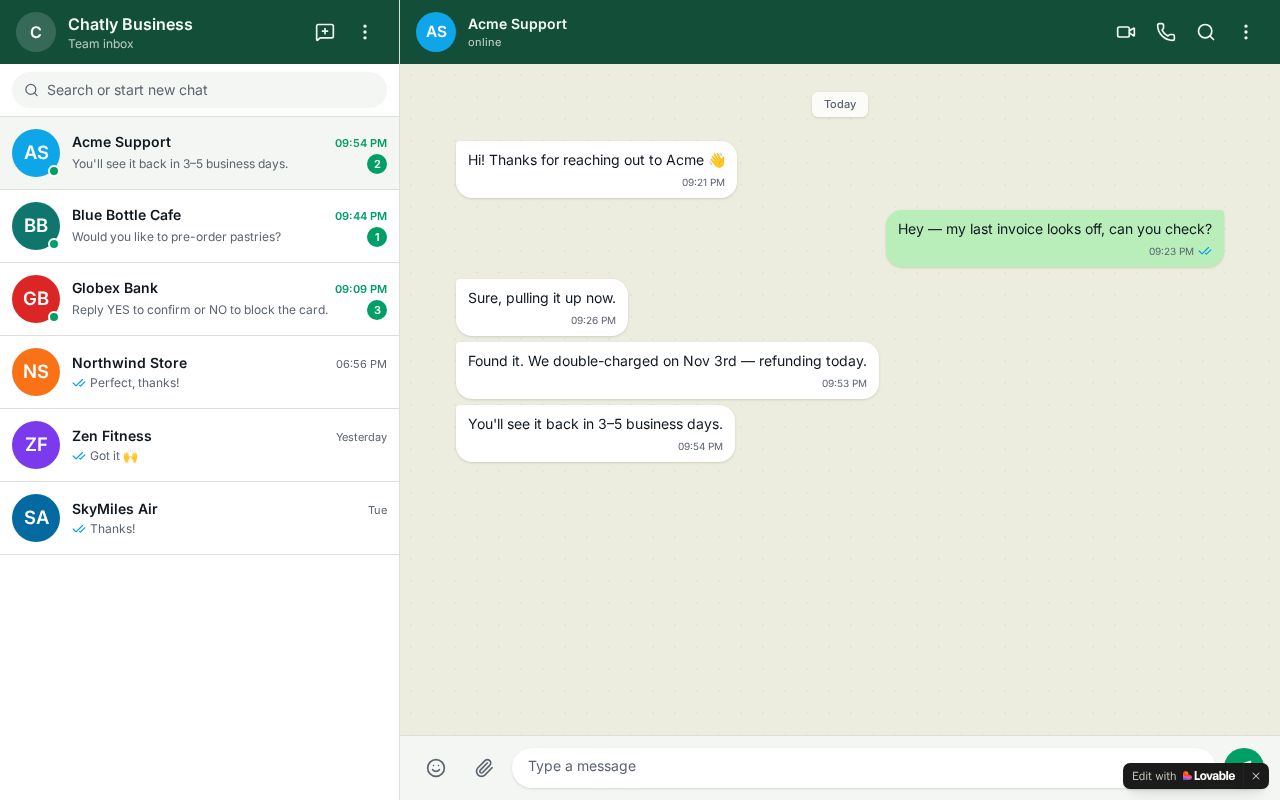Click the Chatly Business profile avatar
This screenshot has height=800, width=1280.
(36, 32)
